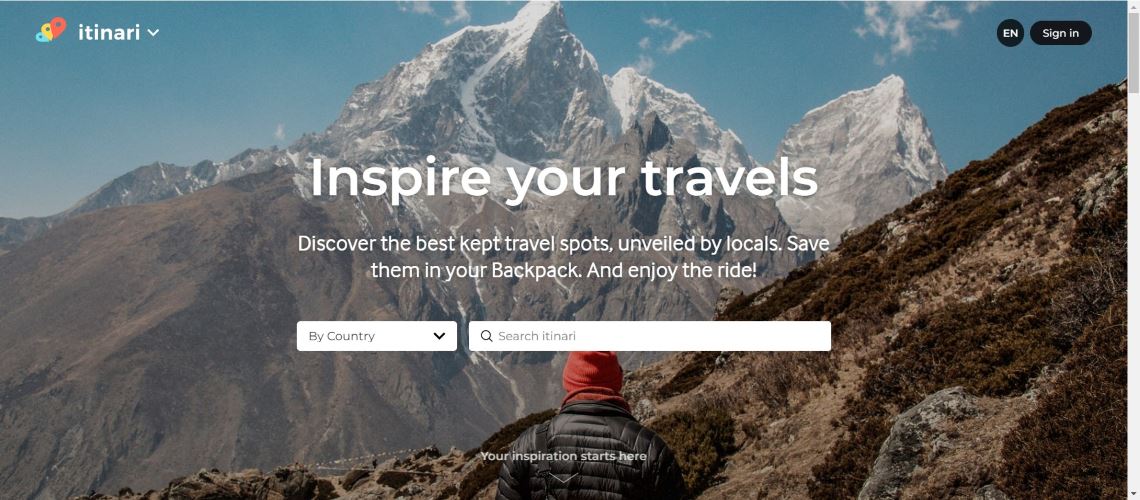This screenshot has width=1140, height=500.
Task: Focus the Search itinari input field
Action: (x=650, y=336)
